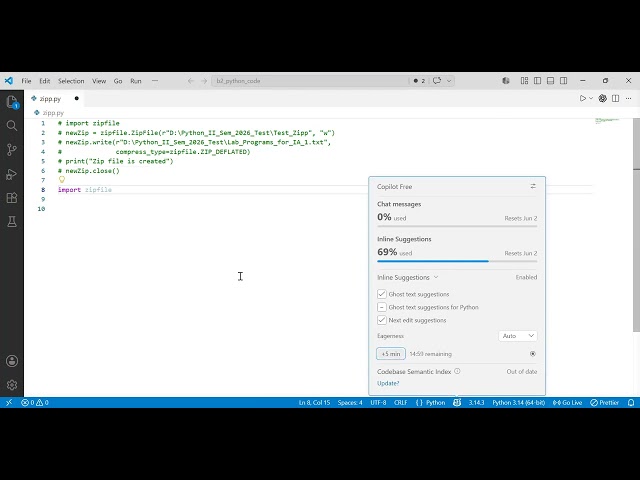Split the editor right
The image size is (640, 480).
coord(616,98)
